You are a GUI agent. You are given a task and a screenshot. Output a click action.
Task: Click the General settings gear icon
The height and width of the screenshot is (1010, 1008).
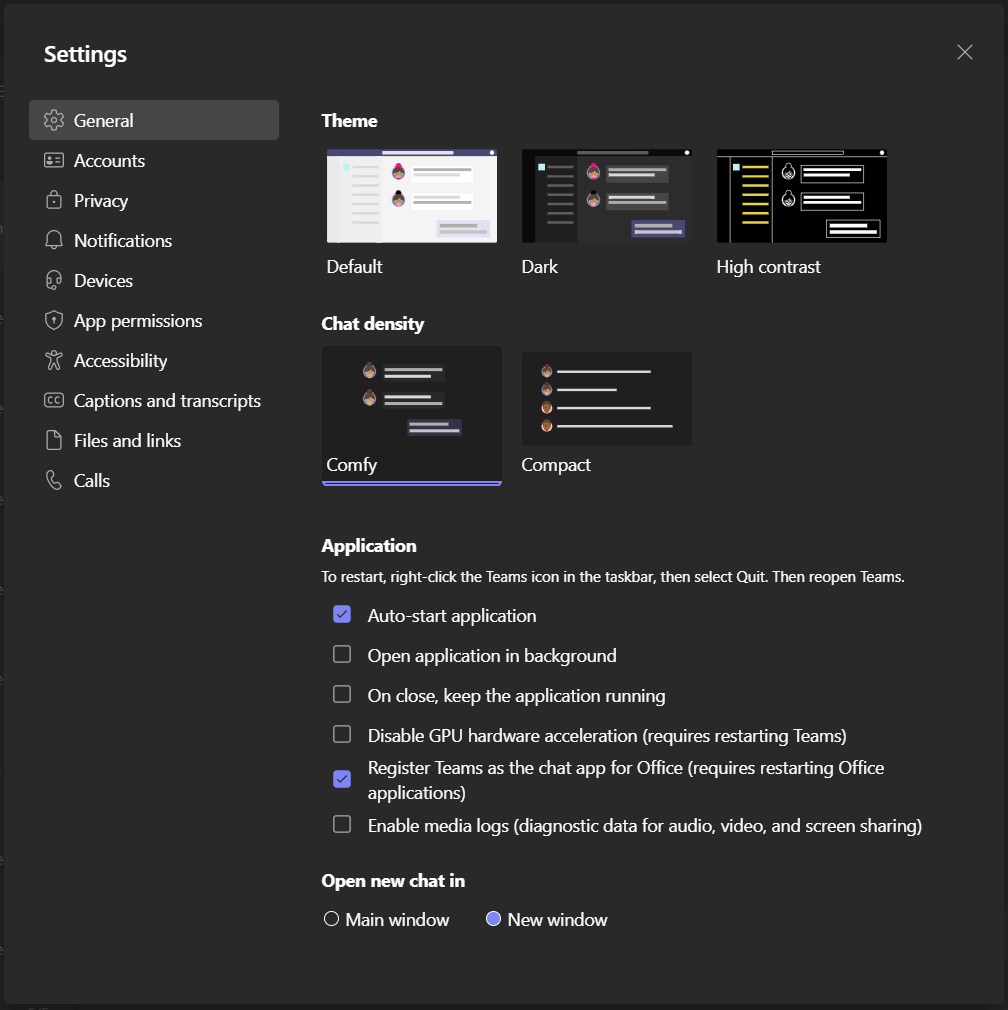point(53,119)
